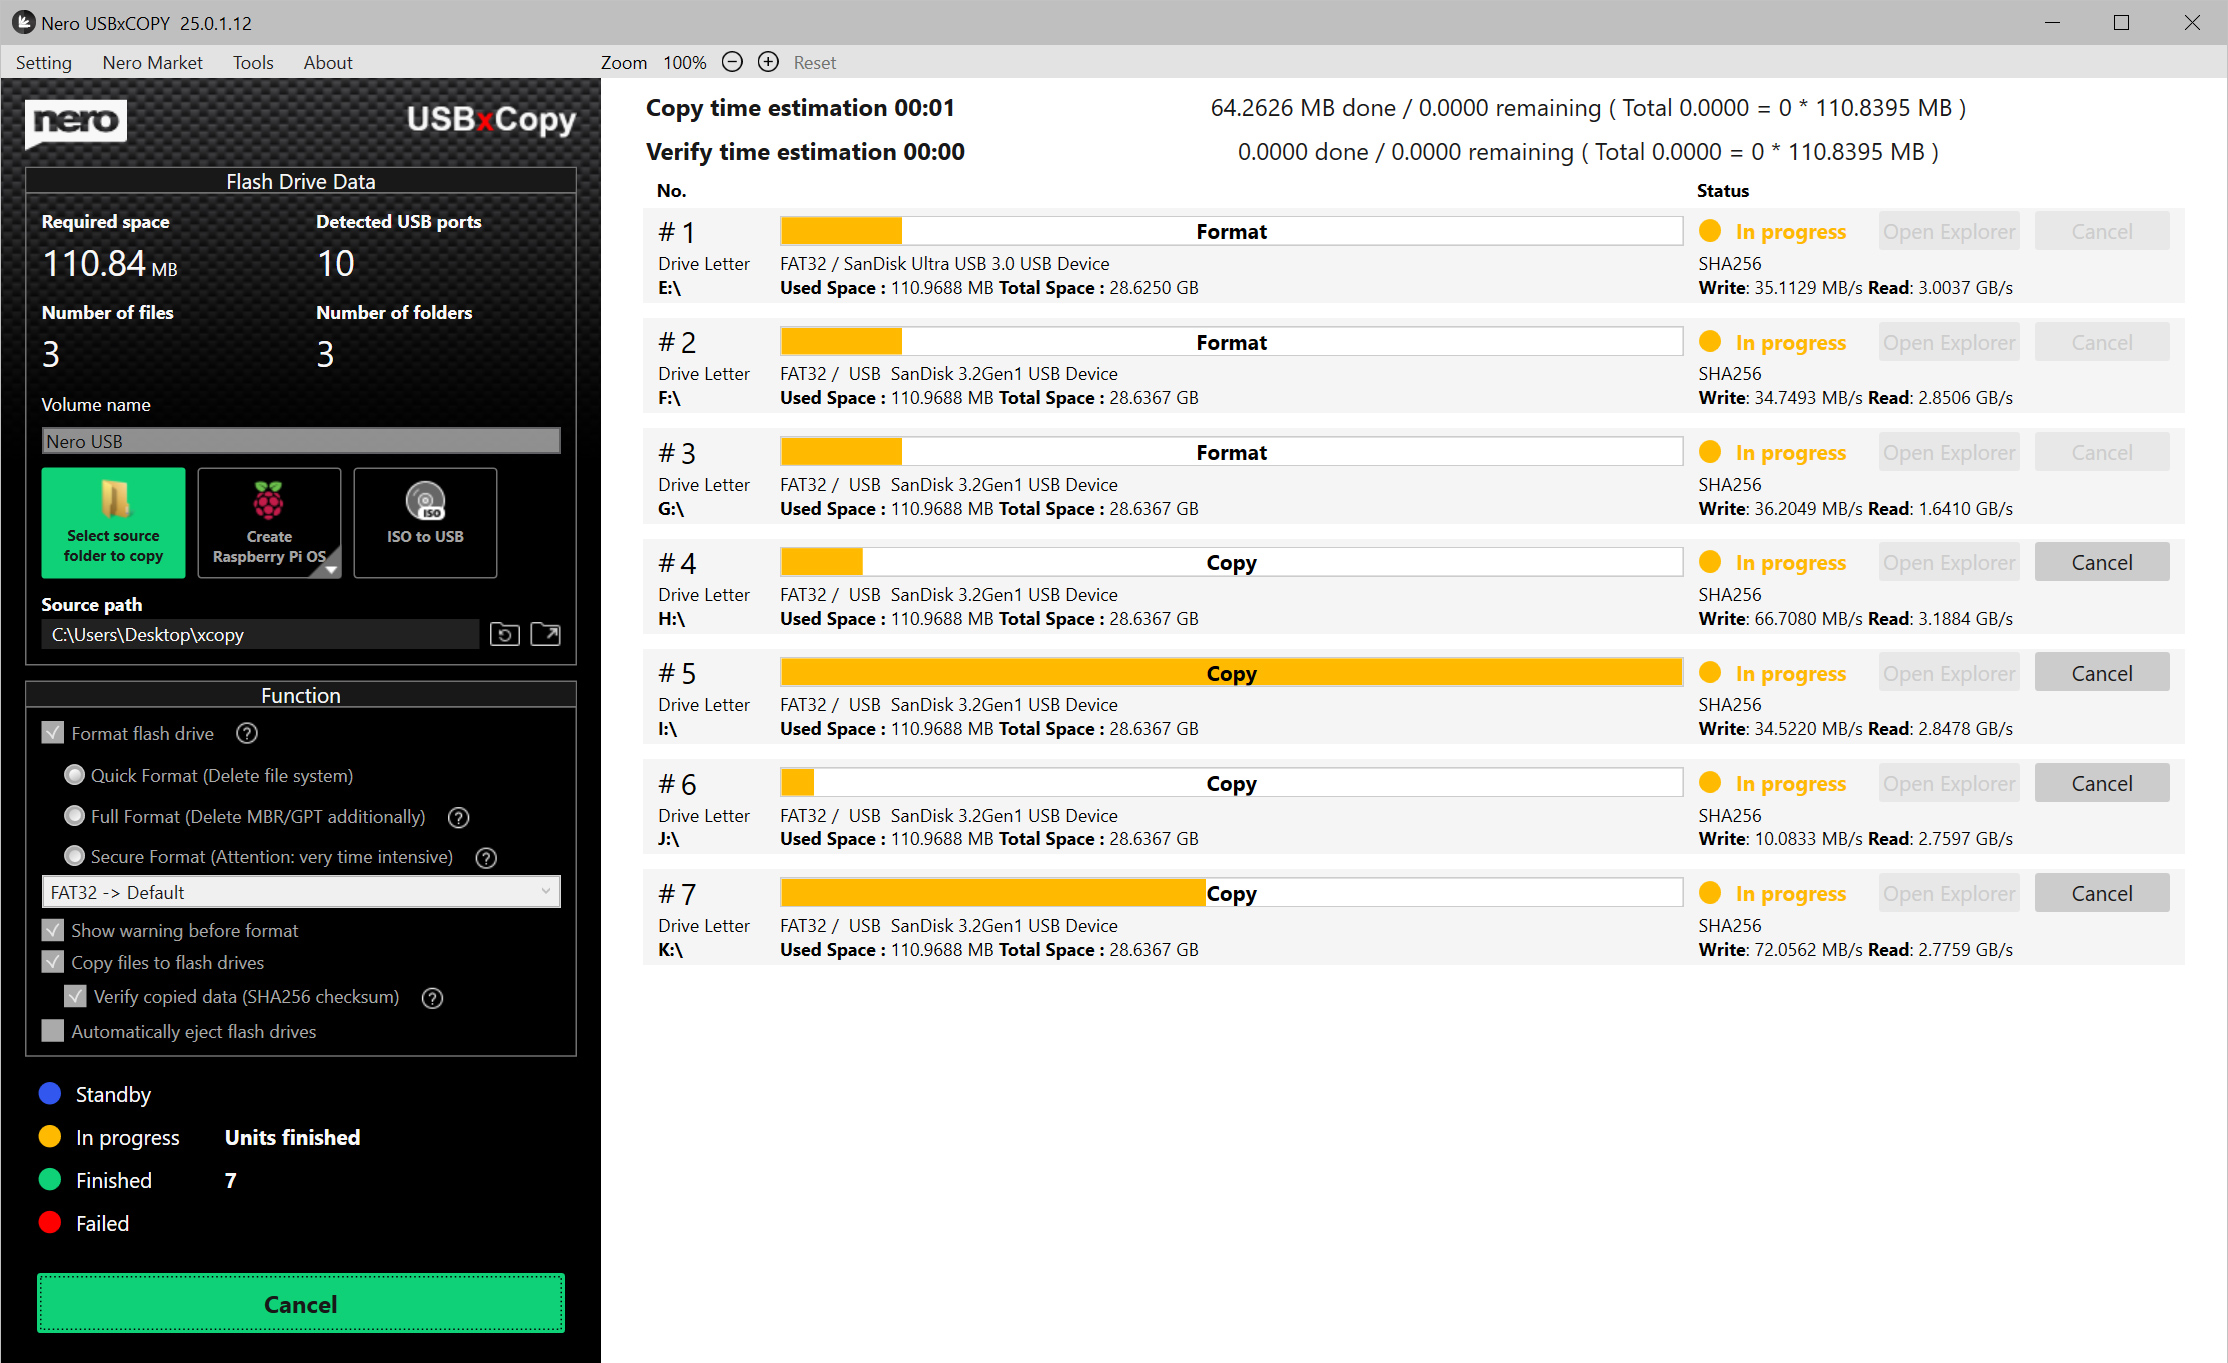The height and width of the screenshot is (1363, 2228).
Task: Cancel copy on drive #7 K:\
Action: pyautogui.click(x=2102, y=893)
